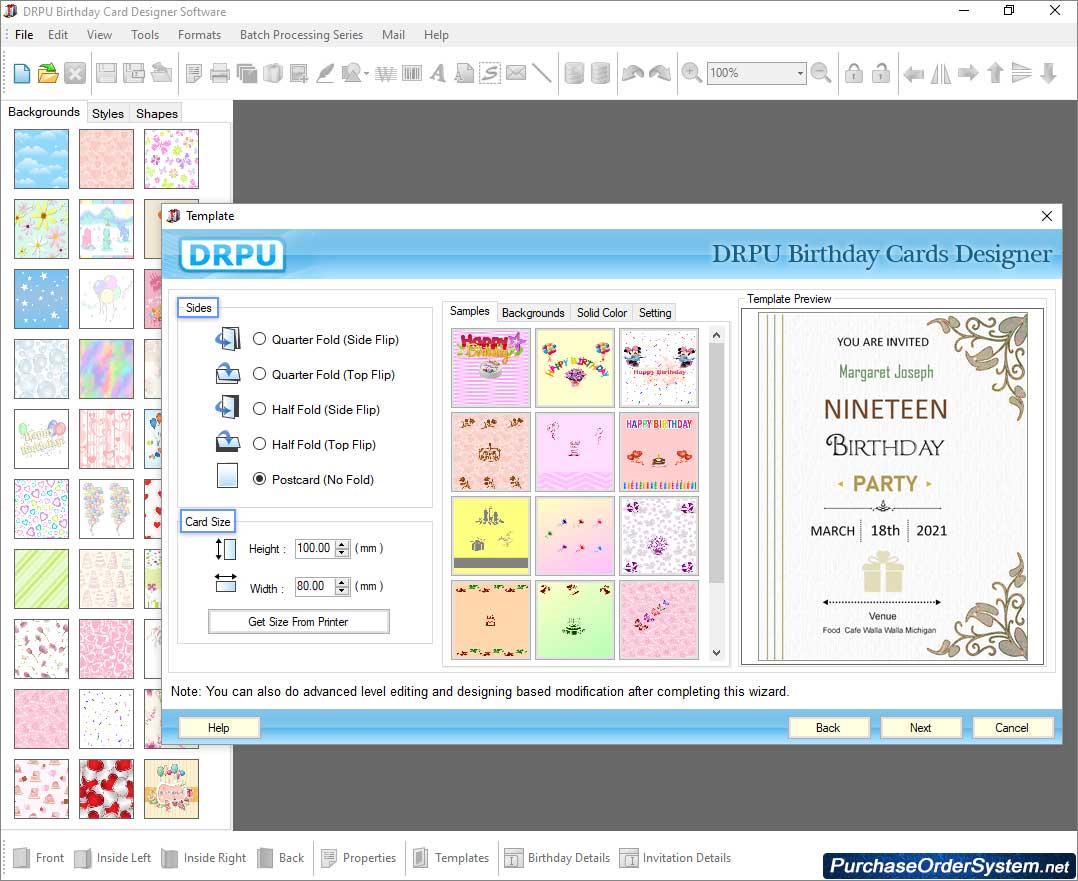The height and width of the screenshot is (881, 1078).
Task: Open the Inside Left side view
Action: 113,858
